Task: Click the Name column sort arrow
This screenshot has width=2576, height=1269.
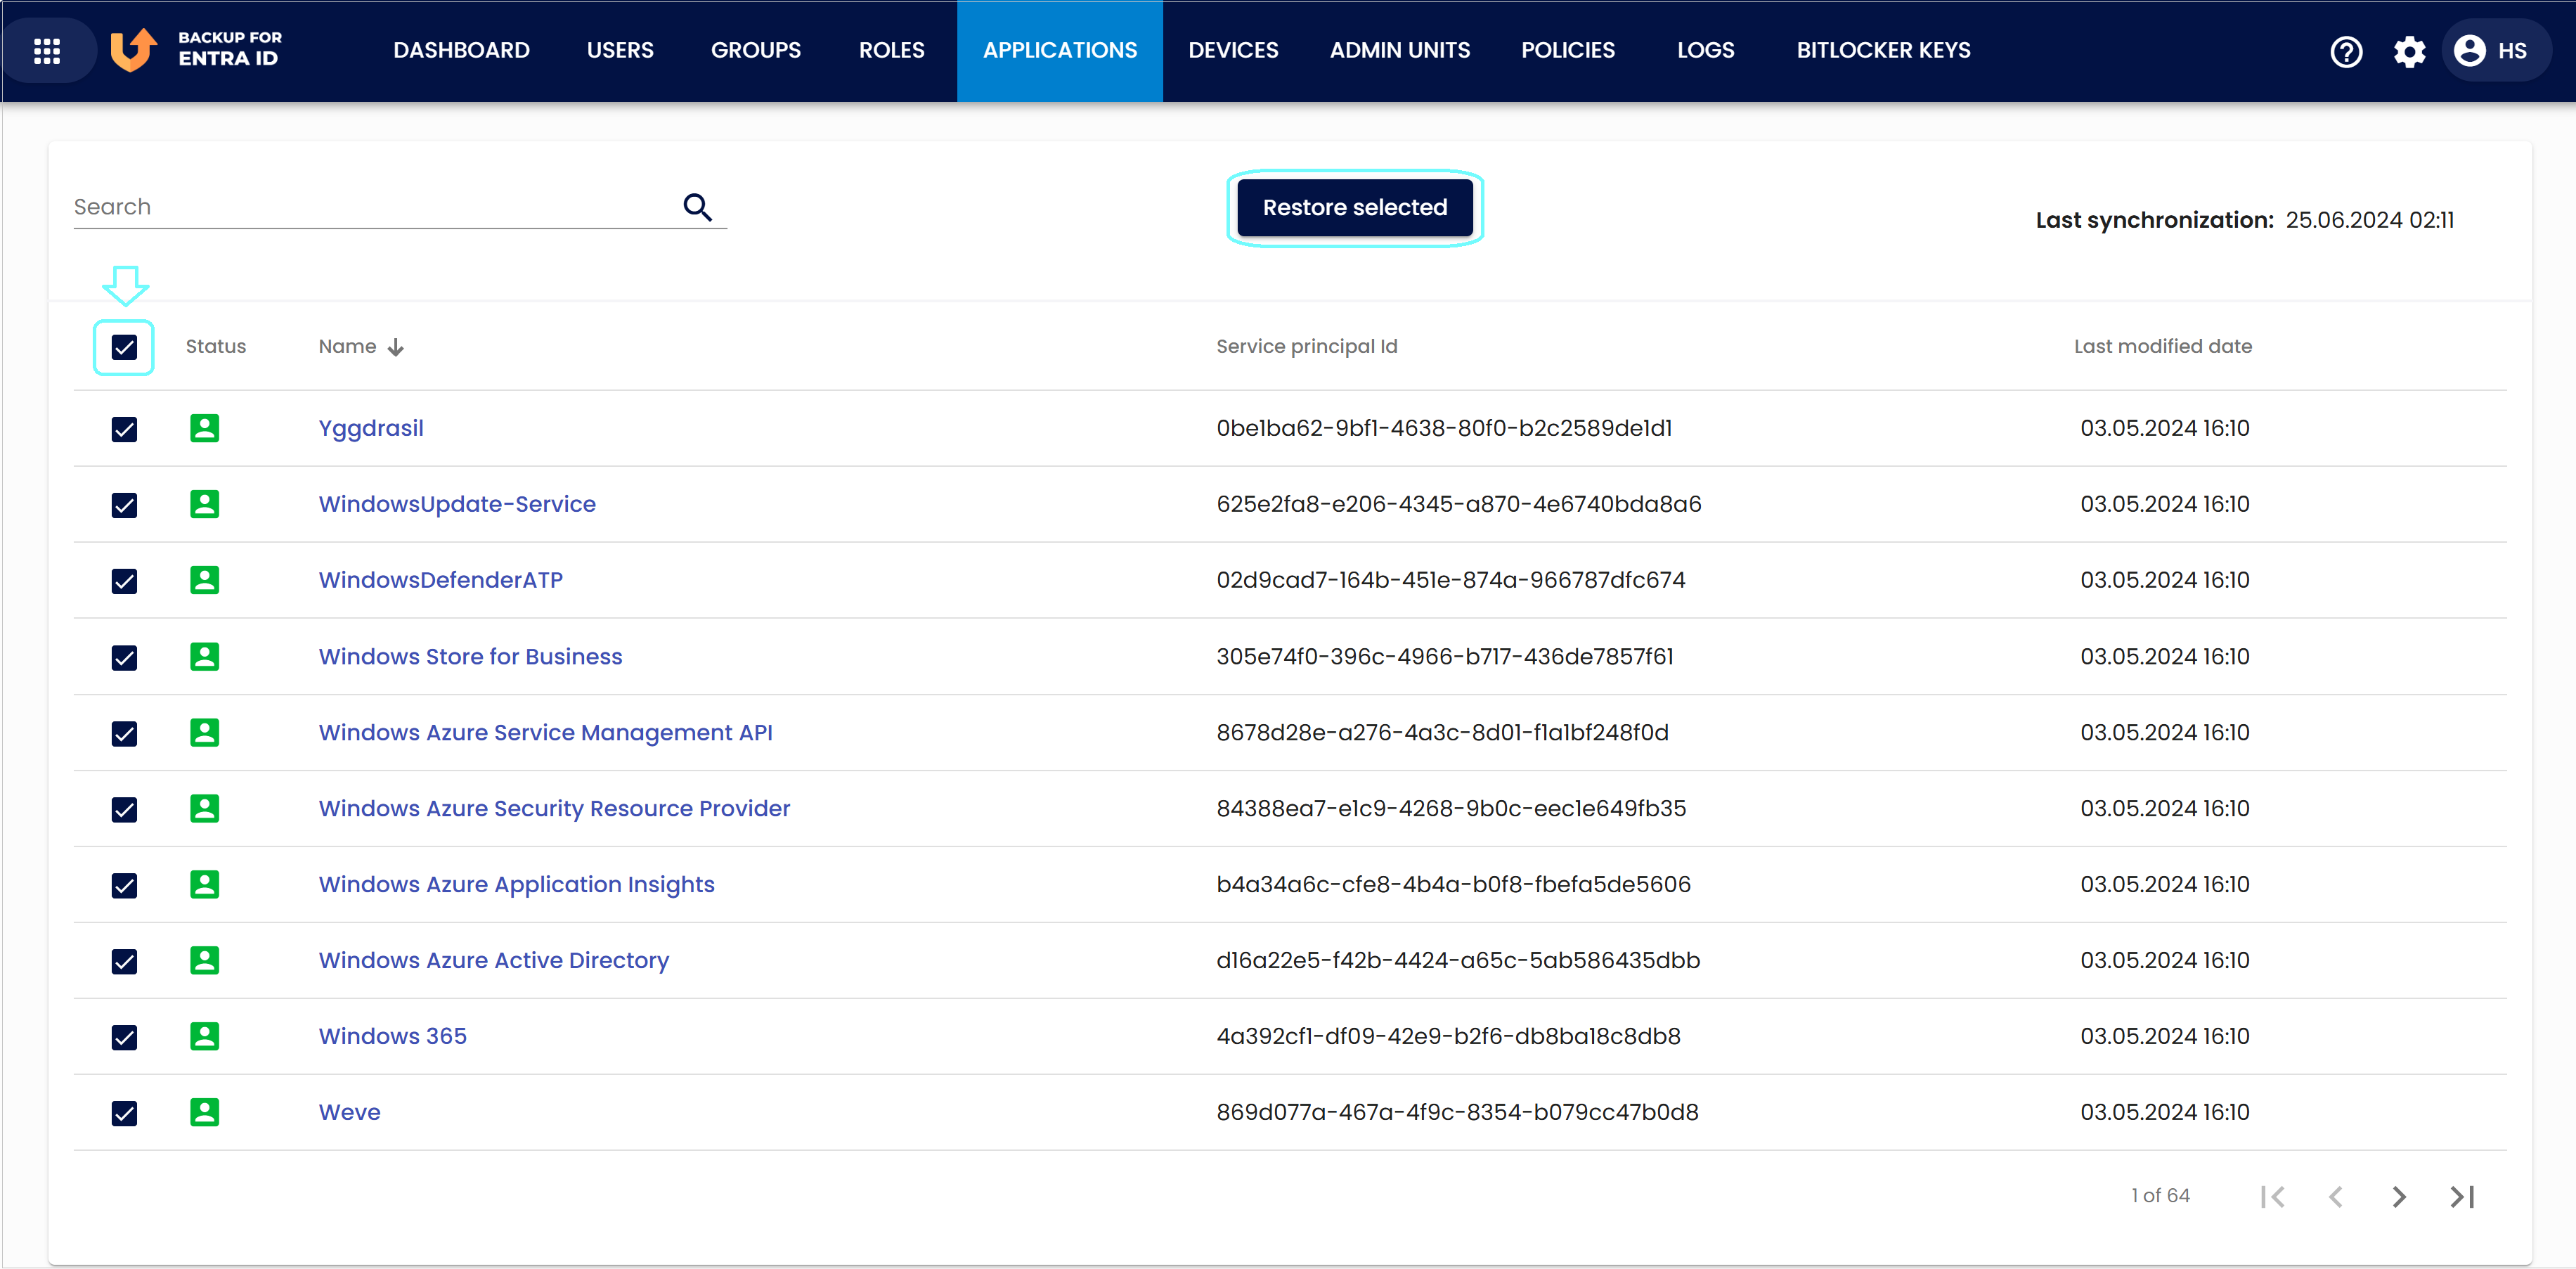Action: 396,347
